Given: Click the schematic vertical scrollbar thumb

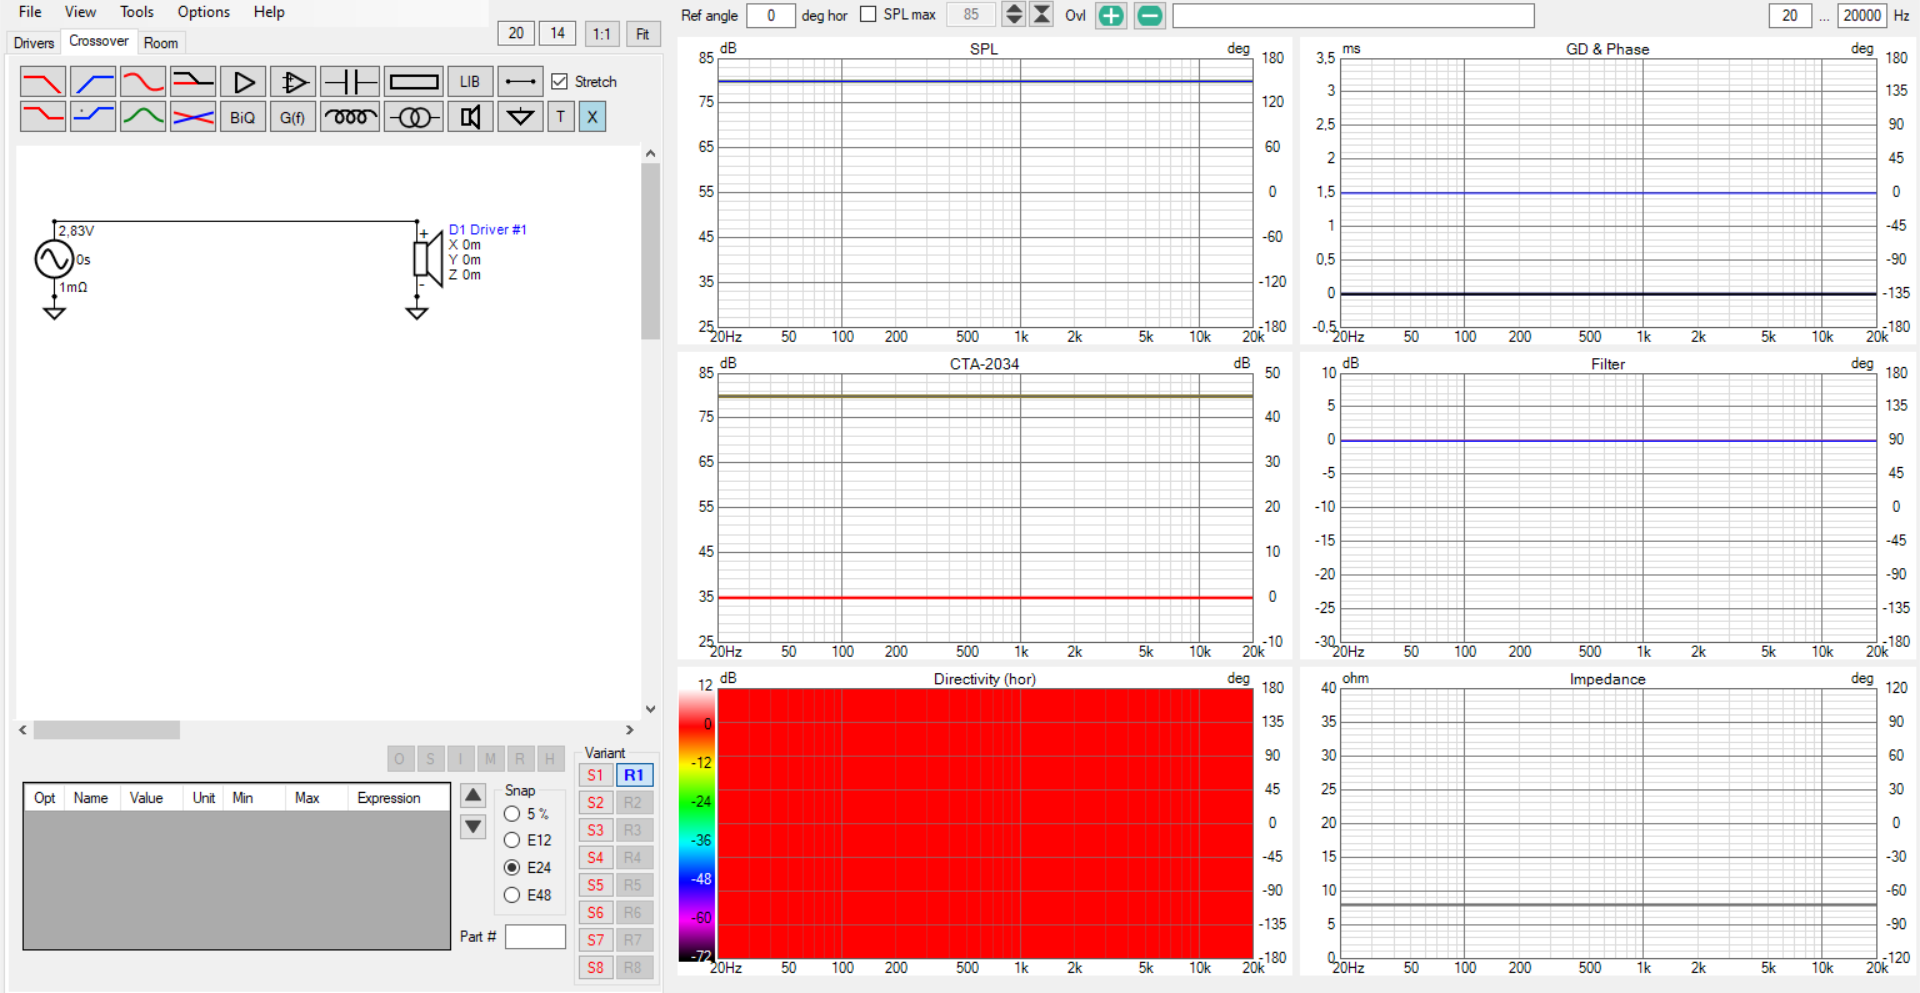Looking at the screenshot, I should click(x=651, y=252).
